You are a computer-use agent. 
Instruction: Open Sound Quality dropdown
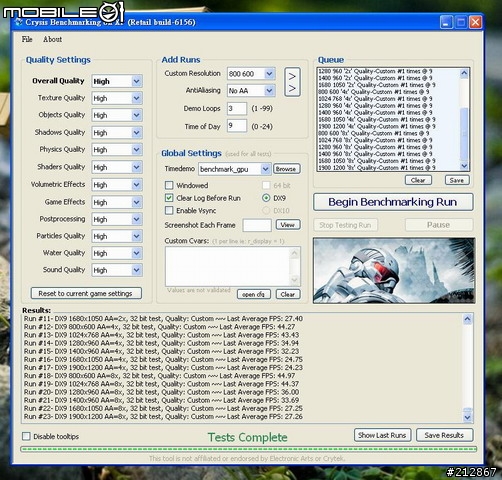[136, 270]
